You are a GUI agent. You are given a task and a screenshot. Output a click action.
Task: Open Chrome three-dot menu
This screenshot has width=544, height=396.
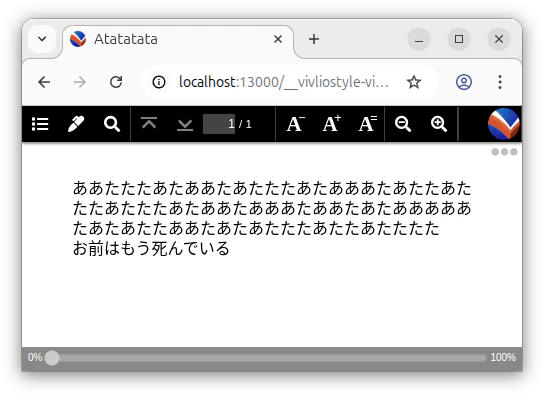coord(500,82)
